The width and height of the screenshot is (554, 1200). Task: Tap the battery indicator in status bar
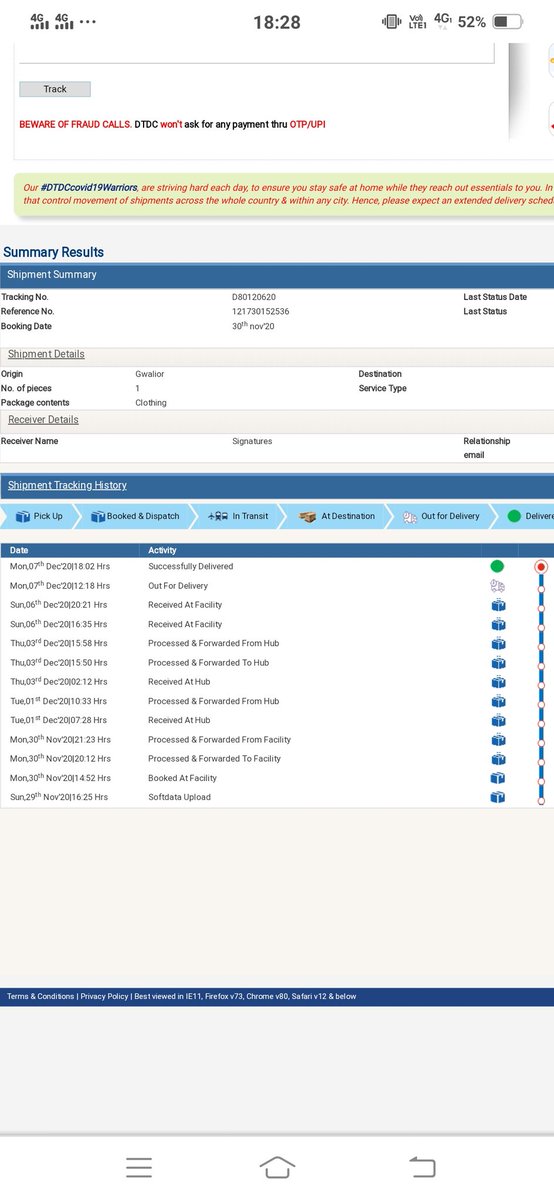point(508,22)
